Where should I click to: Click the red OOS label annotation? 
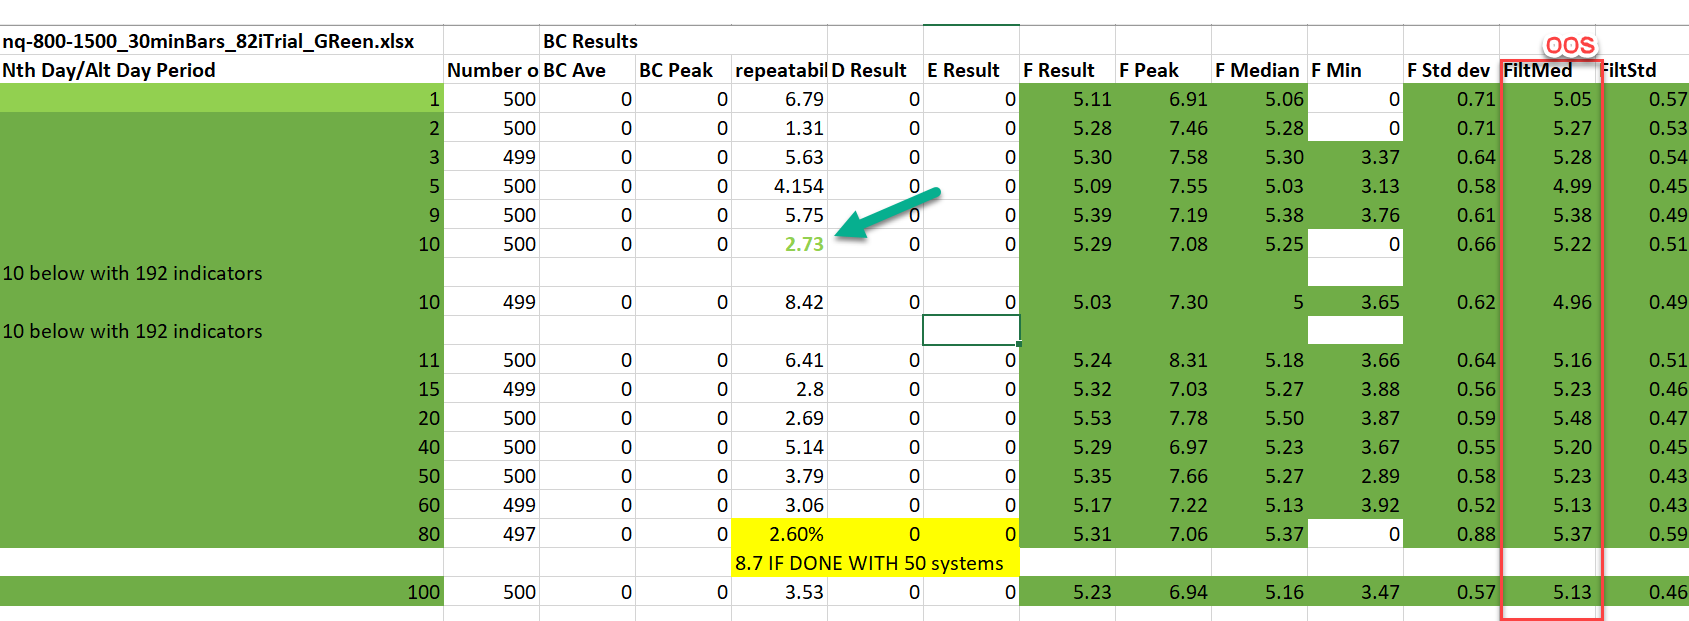(1569, 45)
